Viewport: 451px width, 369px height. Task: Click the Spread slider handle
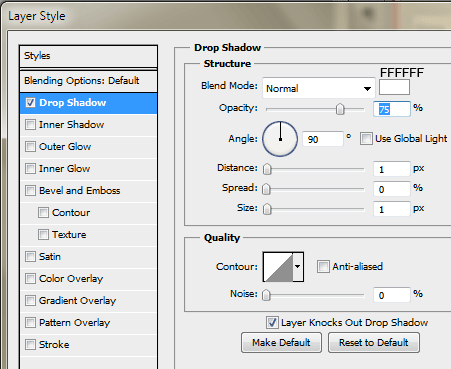pos(266,189)
